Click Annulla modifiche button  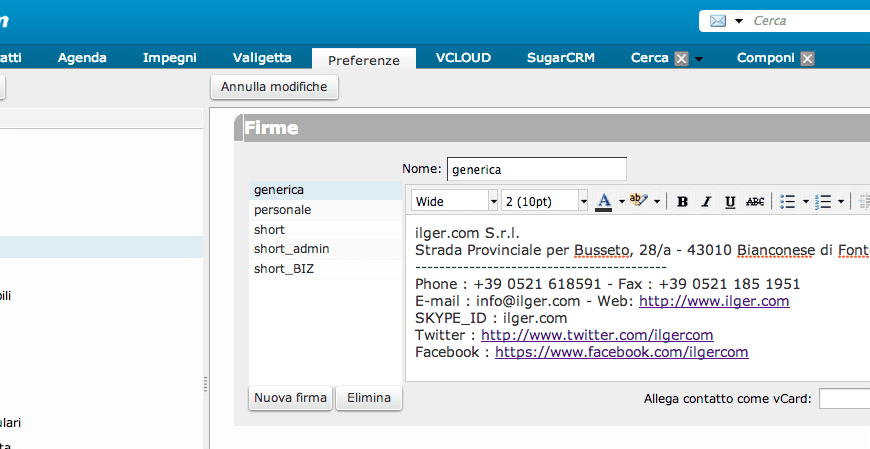pyautogui.click(x=274, y=87)
